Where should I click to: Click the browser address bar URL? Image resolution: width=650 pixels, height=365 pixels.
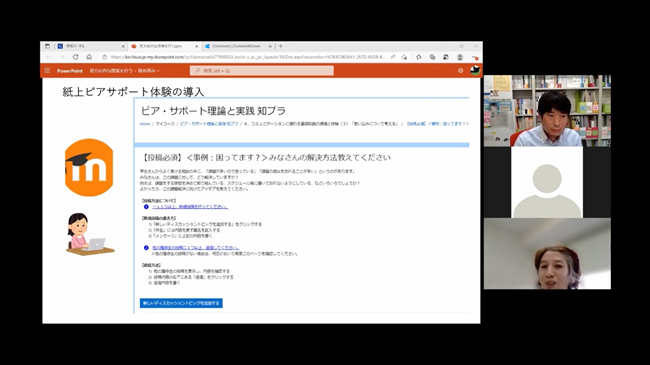point(248,57)
